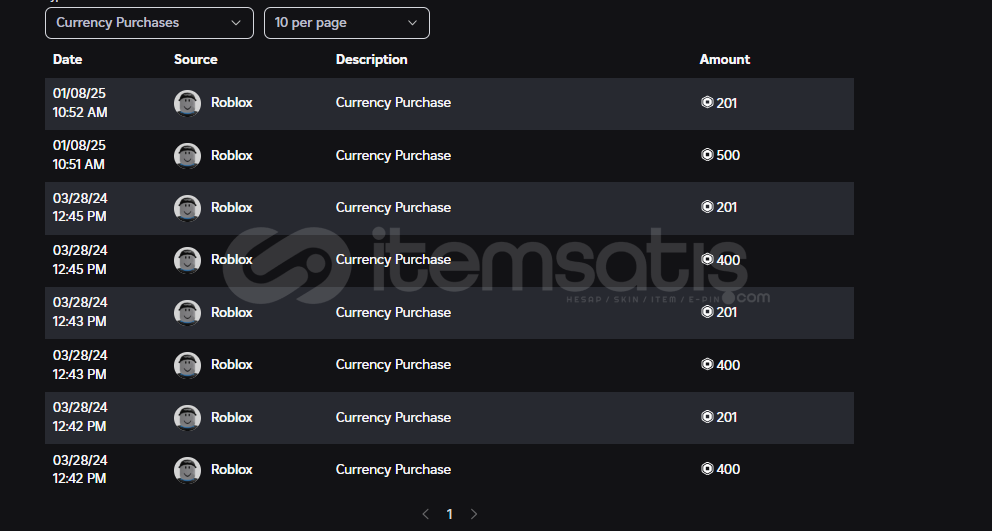
Task: Select 03/28/24 12:42 PM date in 201 row
Action: pos(80,417)
